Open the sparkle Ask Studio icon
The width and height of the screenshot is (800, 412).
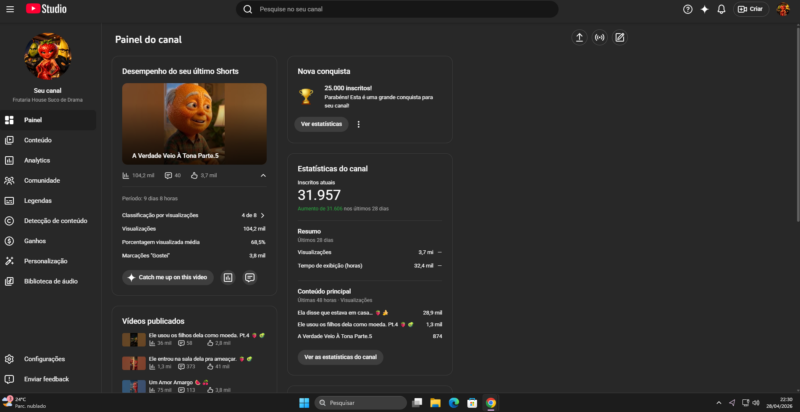[x=705, y=9]
